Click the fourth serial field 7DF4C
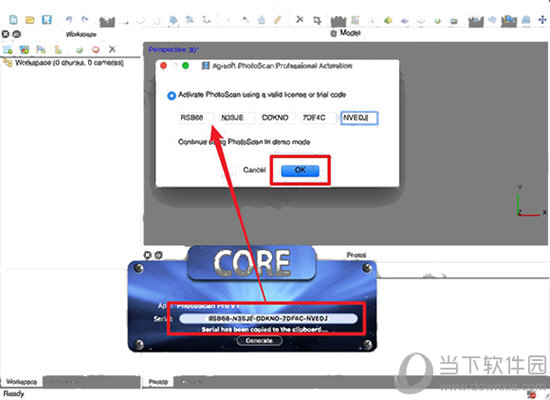 tap(318, 118)
